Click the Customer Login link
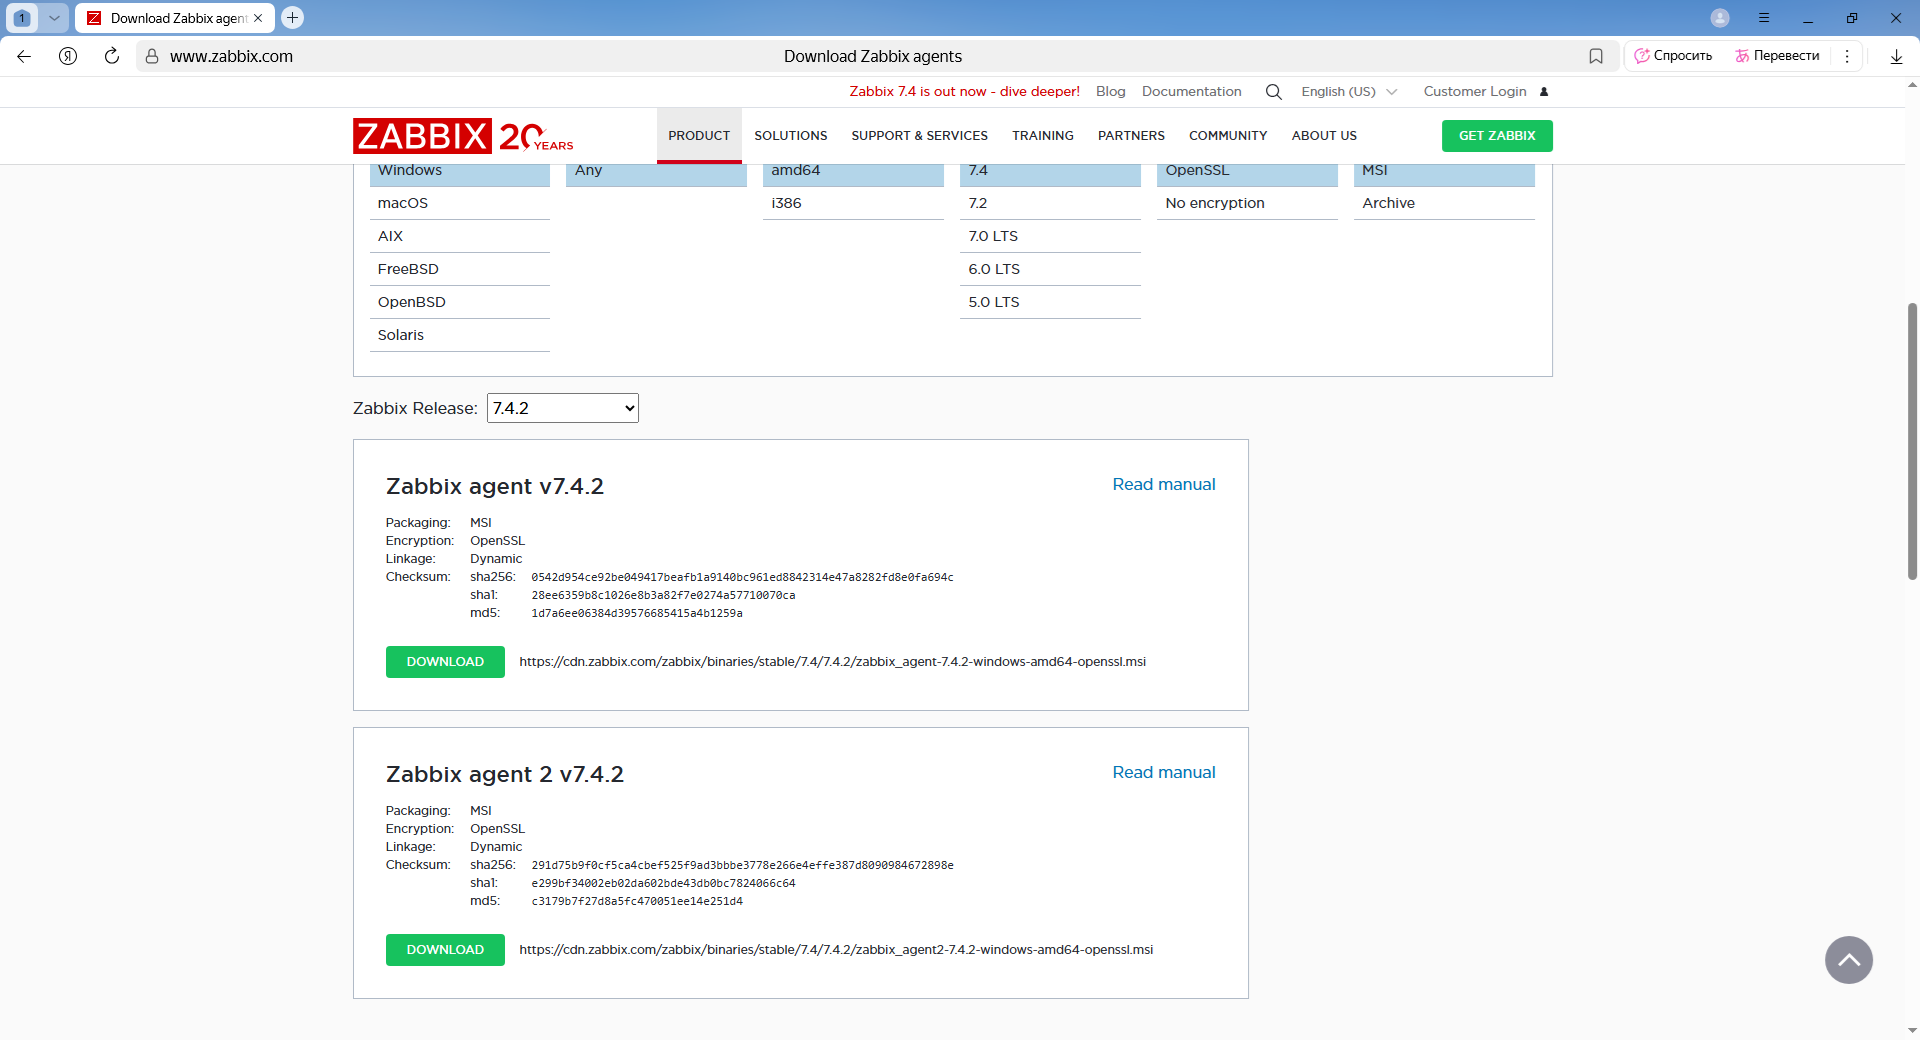Screen dimensions: 1920x1040 pos(1475,92)
